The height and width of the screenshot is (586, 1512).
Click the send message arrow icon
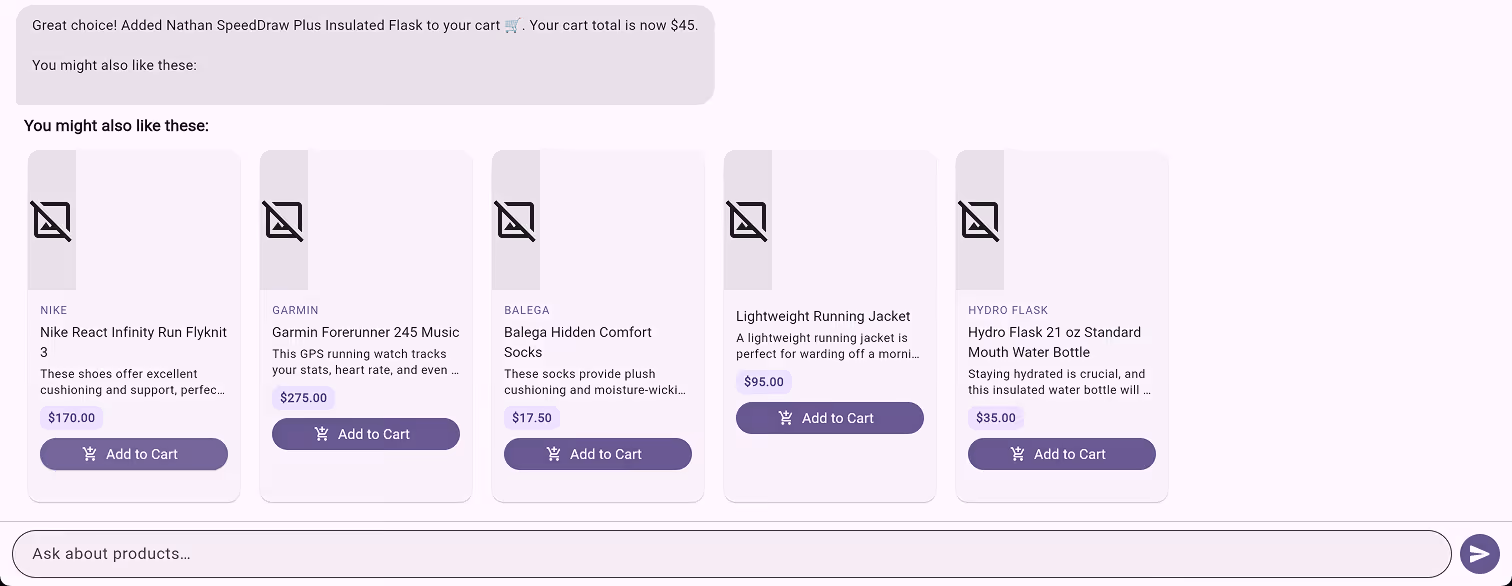[x=1479, y=554]
